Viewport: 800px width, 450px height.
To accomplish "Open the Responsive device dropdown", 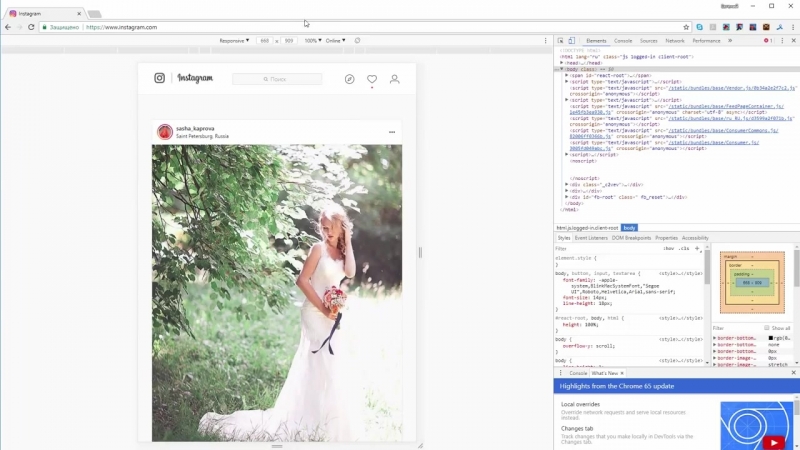I will pyautogui.click(x=234, y=40).
